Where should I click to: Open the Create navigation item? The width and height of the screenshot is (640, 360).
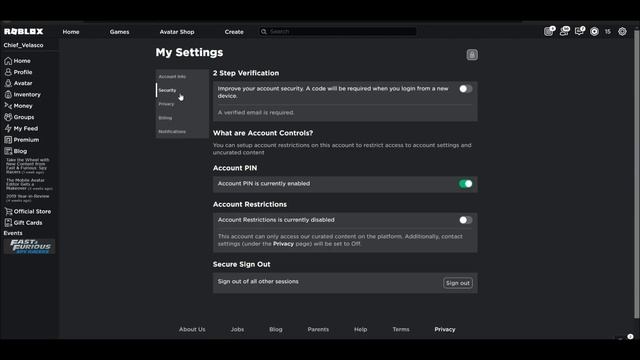[234, 32]
